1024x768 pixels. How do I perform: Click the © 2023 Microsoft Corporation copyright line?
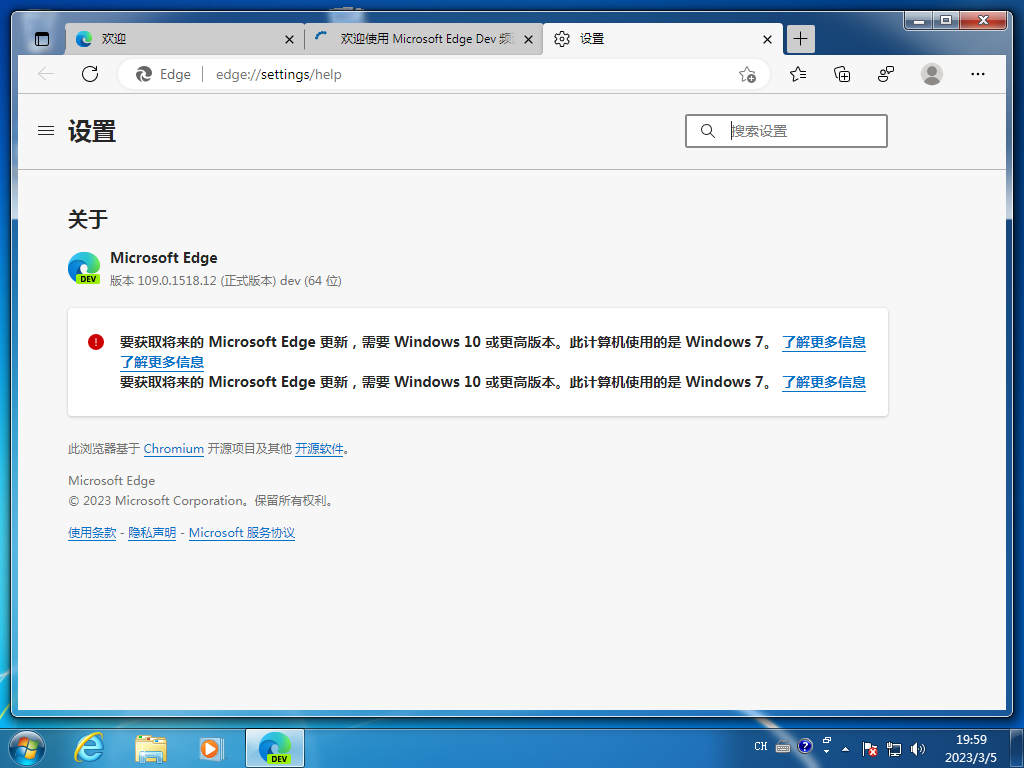(202, 501)
